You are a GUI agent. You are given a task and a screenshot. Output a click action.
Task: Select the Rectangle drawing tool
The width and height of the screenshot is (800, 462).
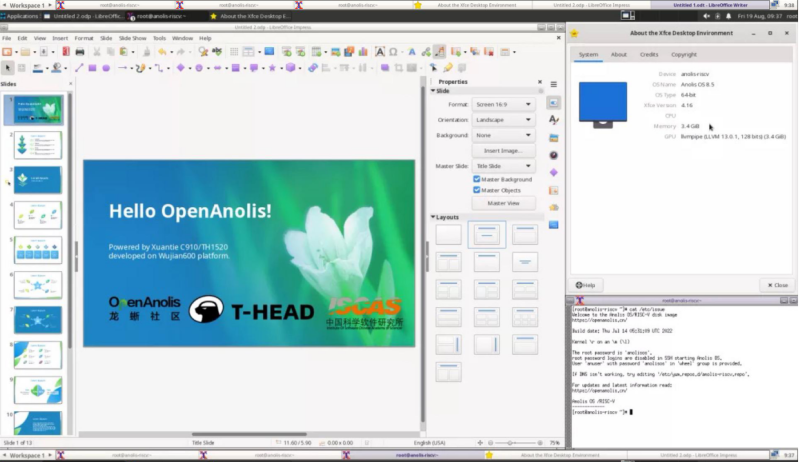(x=92, y=67)
